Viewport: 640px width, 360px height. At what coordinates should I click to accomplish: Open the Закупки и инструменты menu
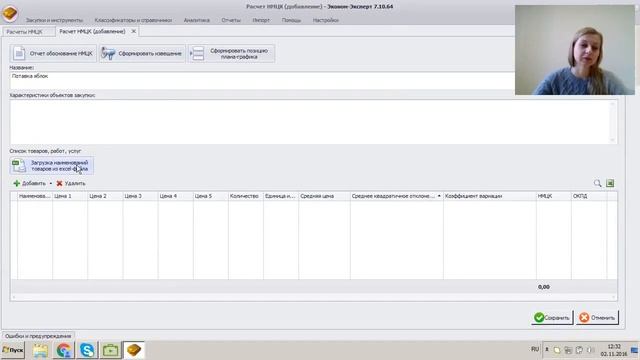54,20
